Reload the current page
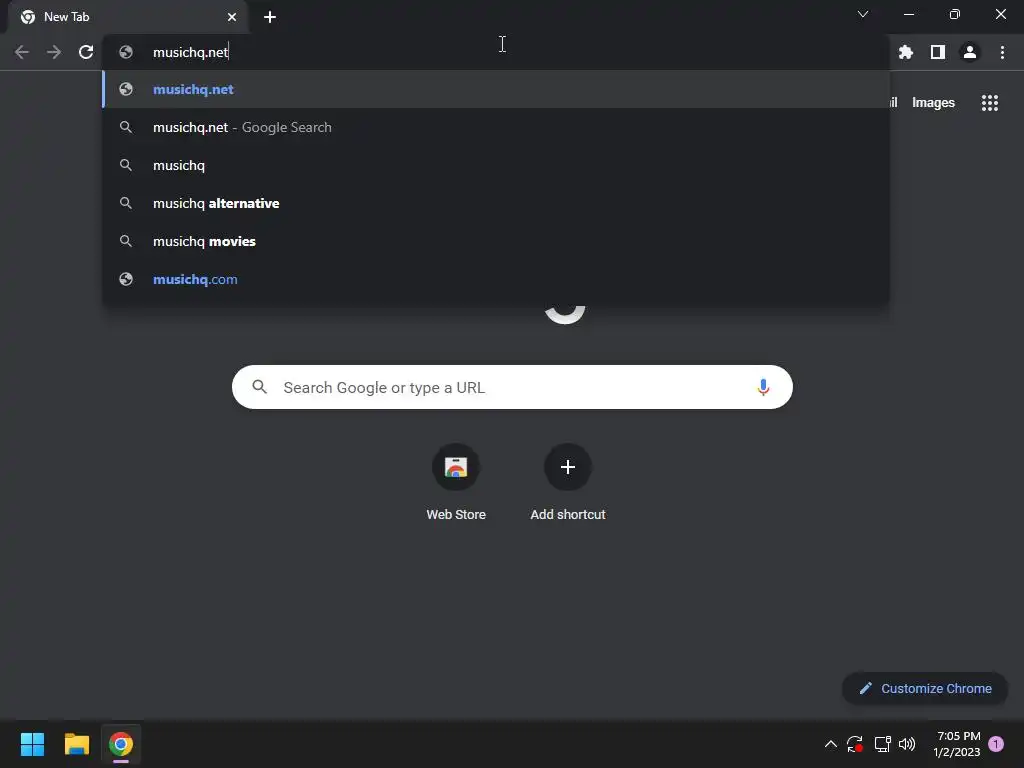 (x=86, y=52)
